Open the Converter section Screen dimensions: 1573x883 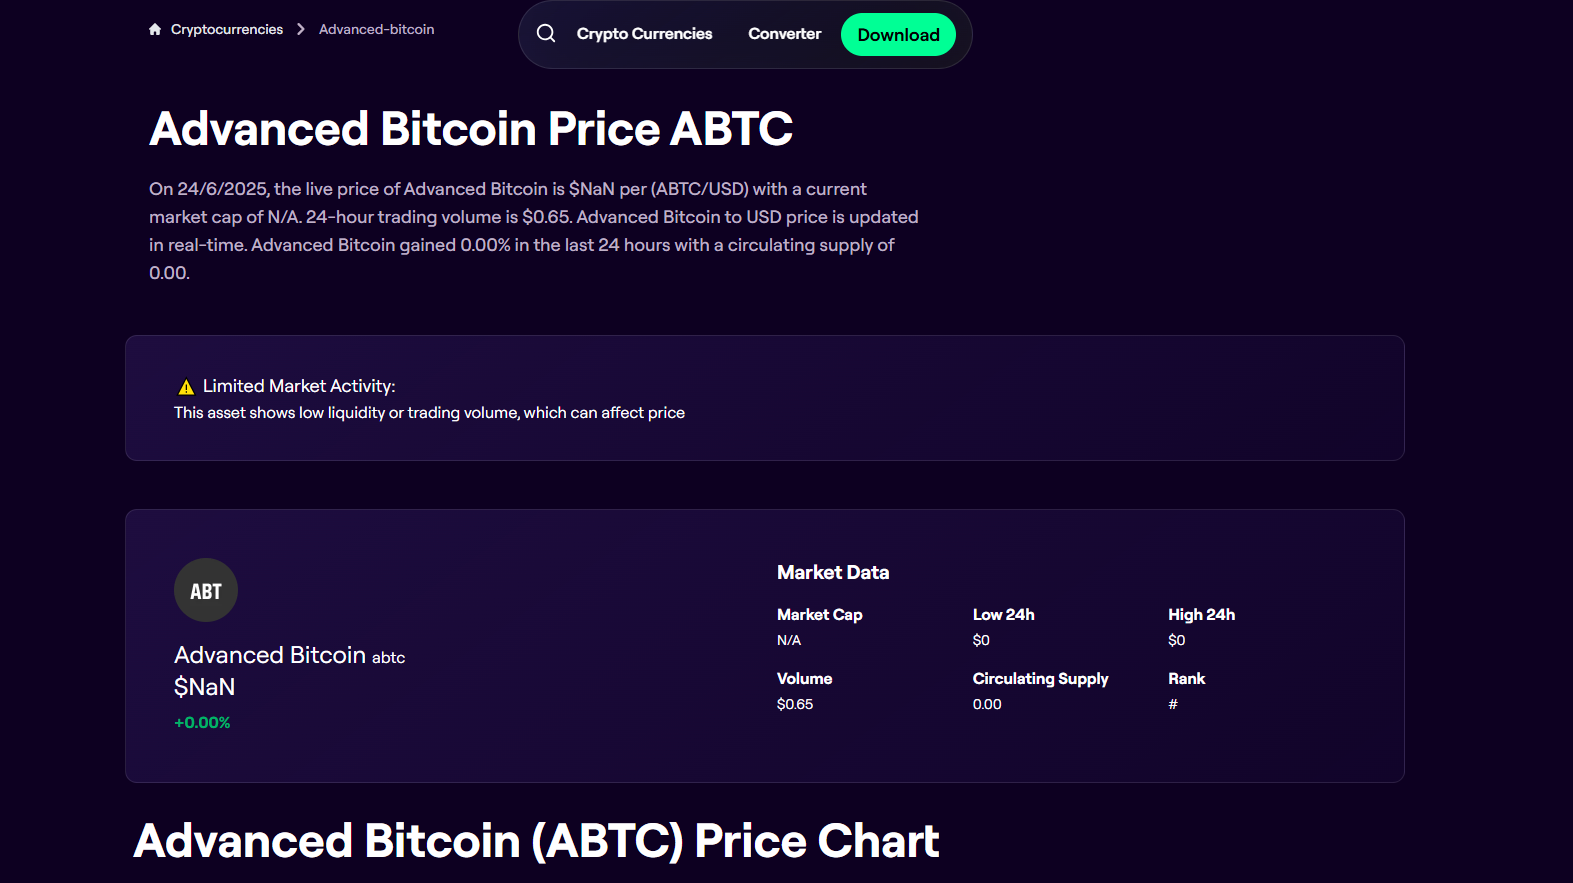[784, 33]
